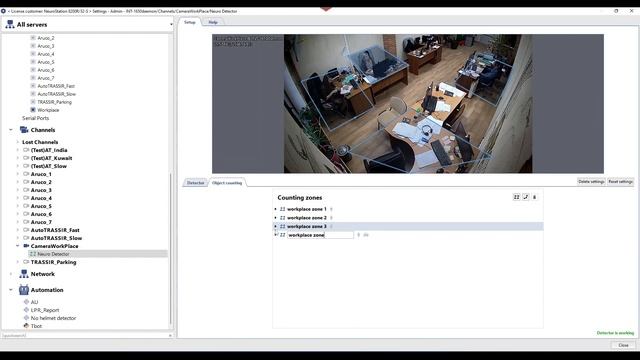Click the script icon beside No helmet detector
This screenshot has width=640, height=360.
point(26,318)
